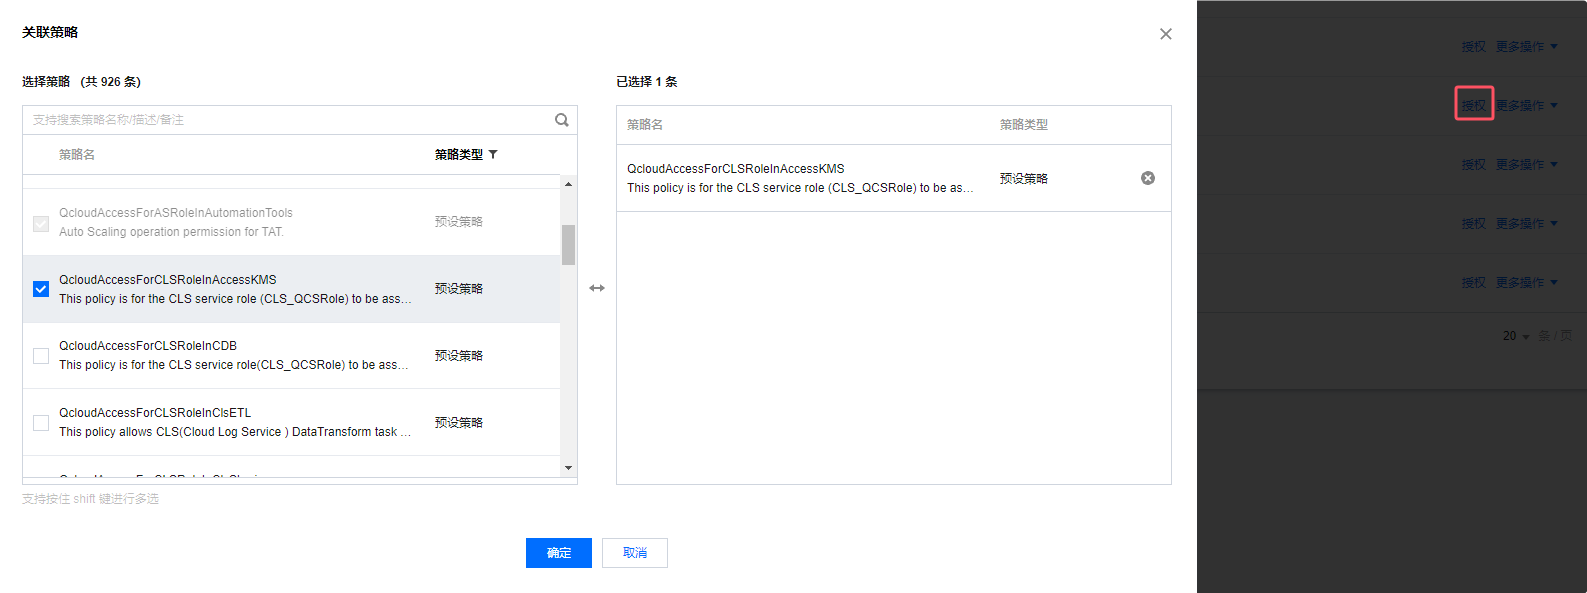Viewport: 1587px width, 593px height.
Task: Close the 关联策略 dialog
Action: tap(1166, 34)
